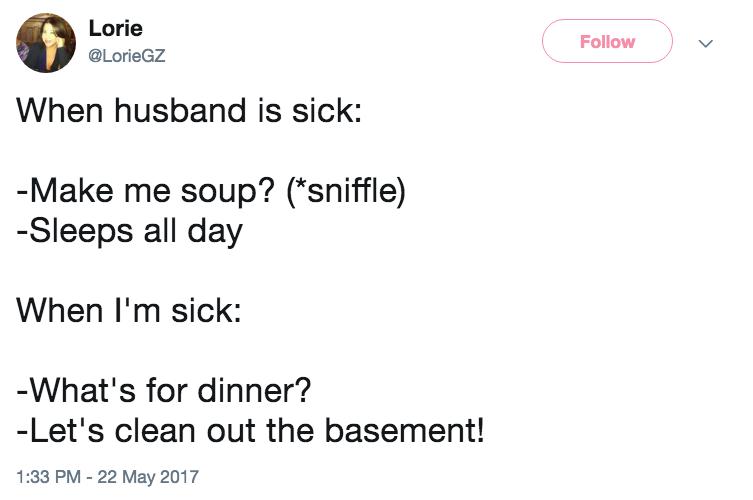Click the word 'dinner?' in the tweet
Viewport: 753px width, 500px height.
click(x=255, y=390)
